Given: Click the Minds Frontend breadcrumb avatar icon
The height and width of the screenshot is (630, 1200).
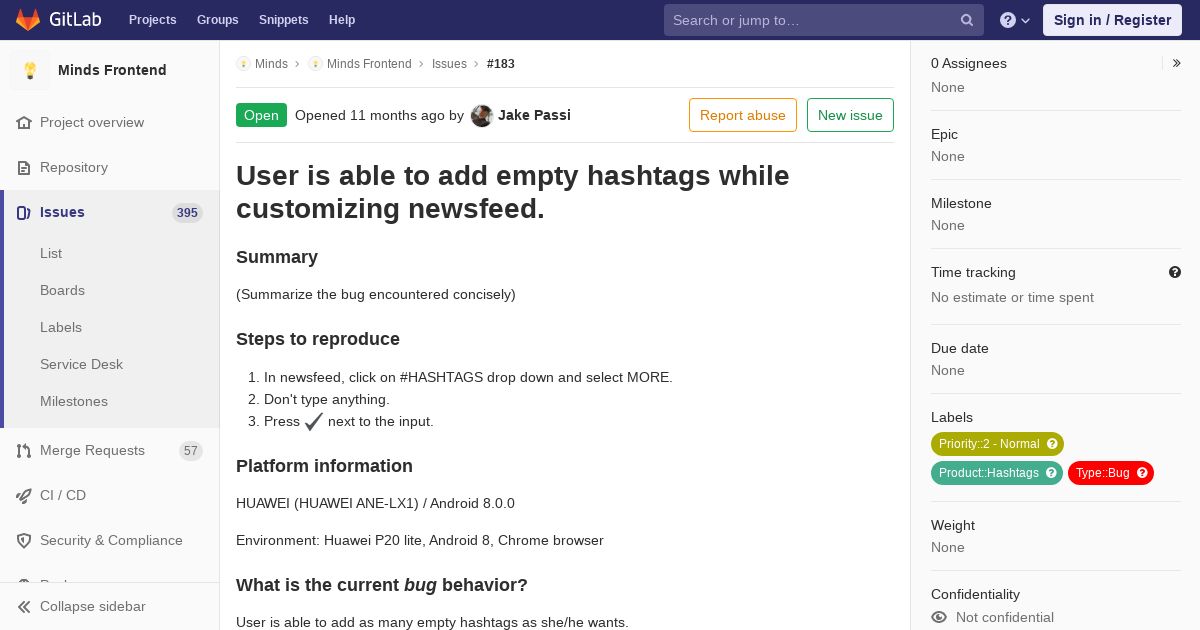Looking at the screenshot, I should (x=315, y=63).
